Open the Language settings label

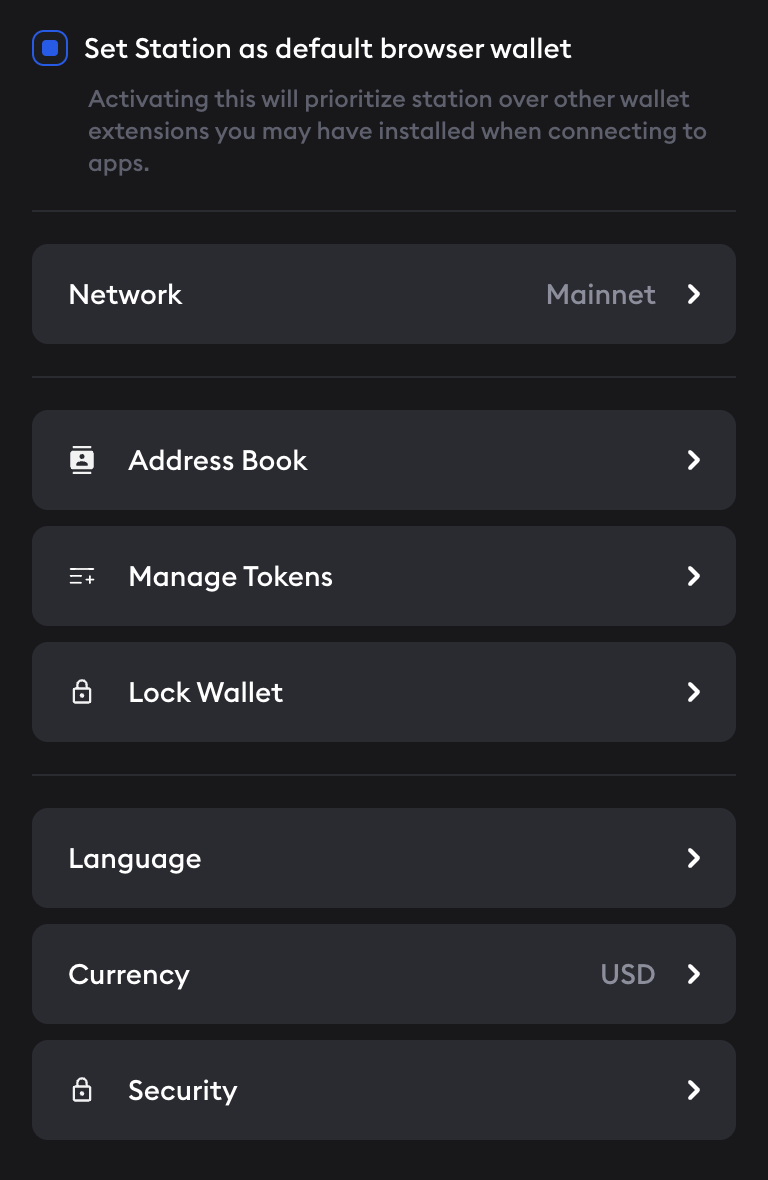(x=135, y=859)
